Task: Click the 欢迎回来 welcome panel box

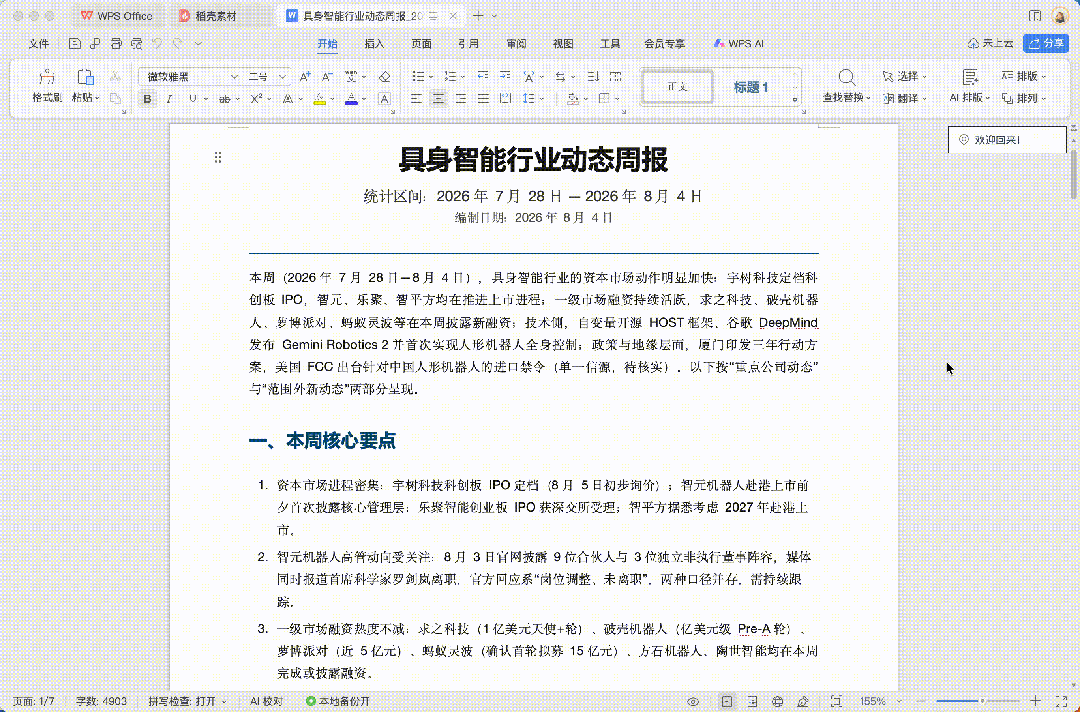Action: [1007, 140]
